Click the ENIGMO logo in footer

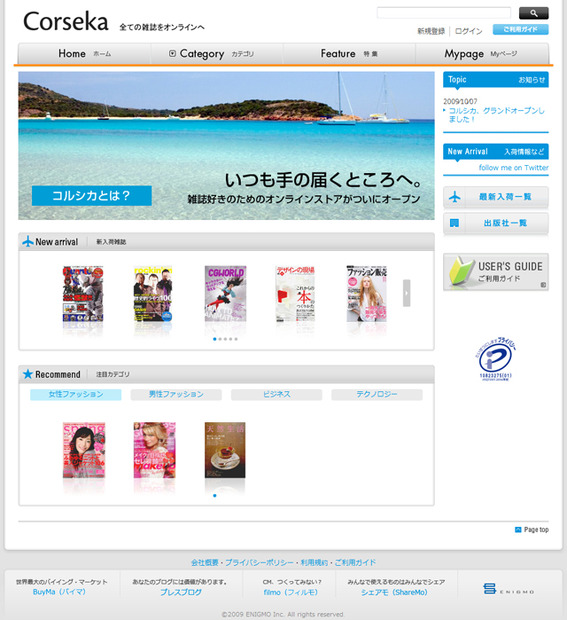508,589
